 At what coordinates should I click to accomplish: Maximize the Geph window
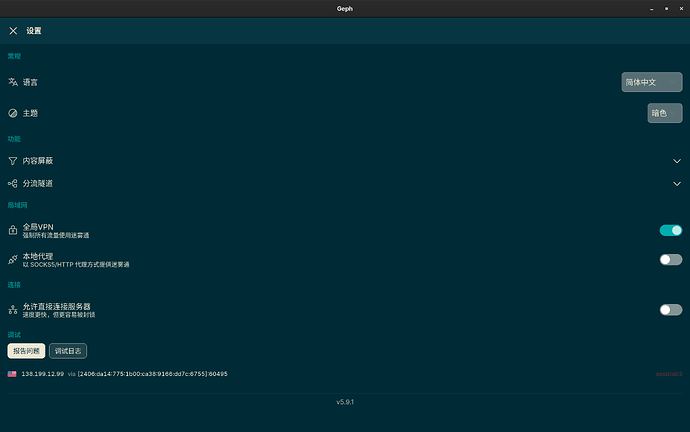coord(666,9)
